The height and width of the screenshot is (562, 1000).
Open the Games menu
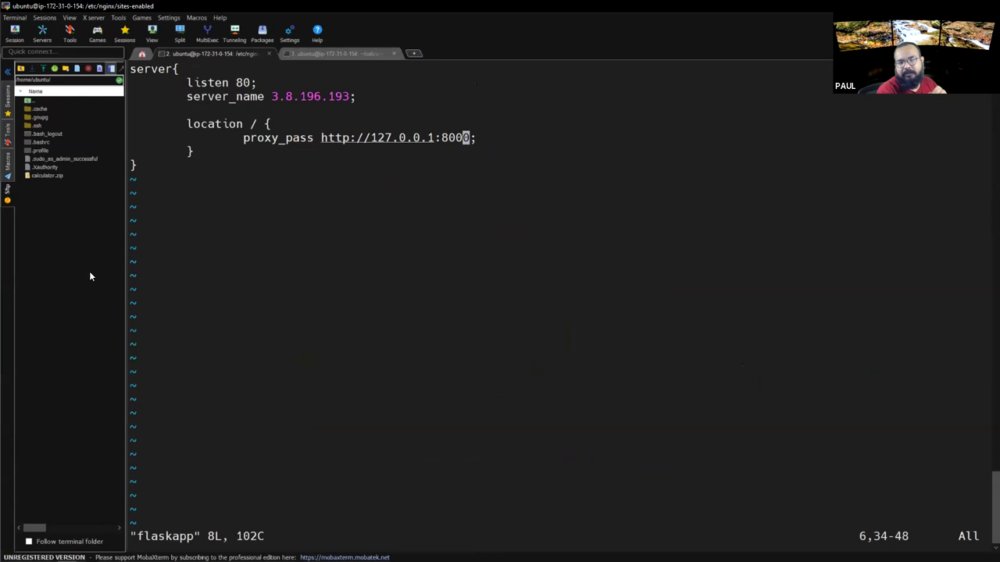click(142, 18)
